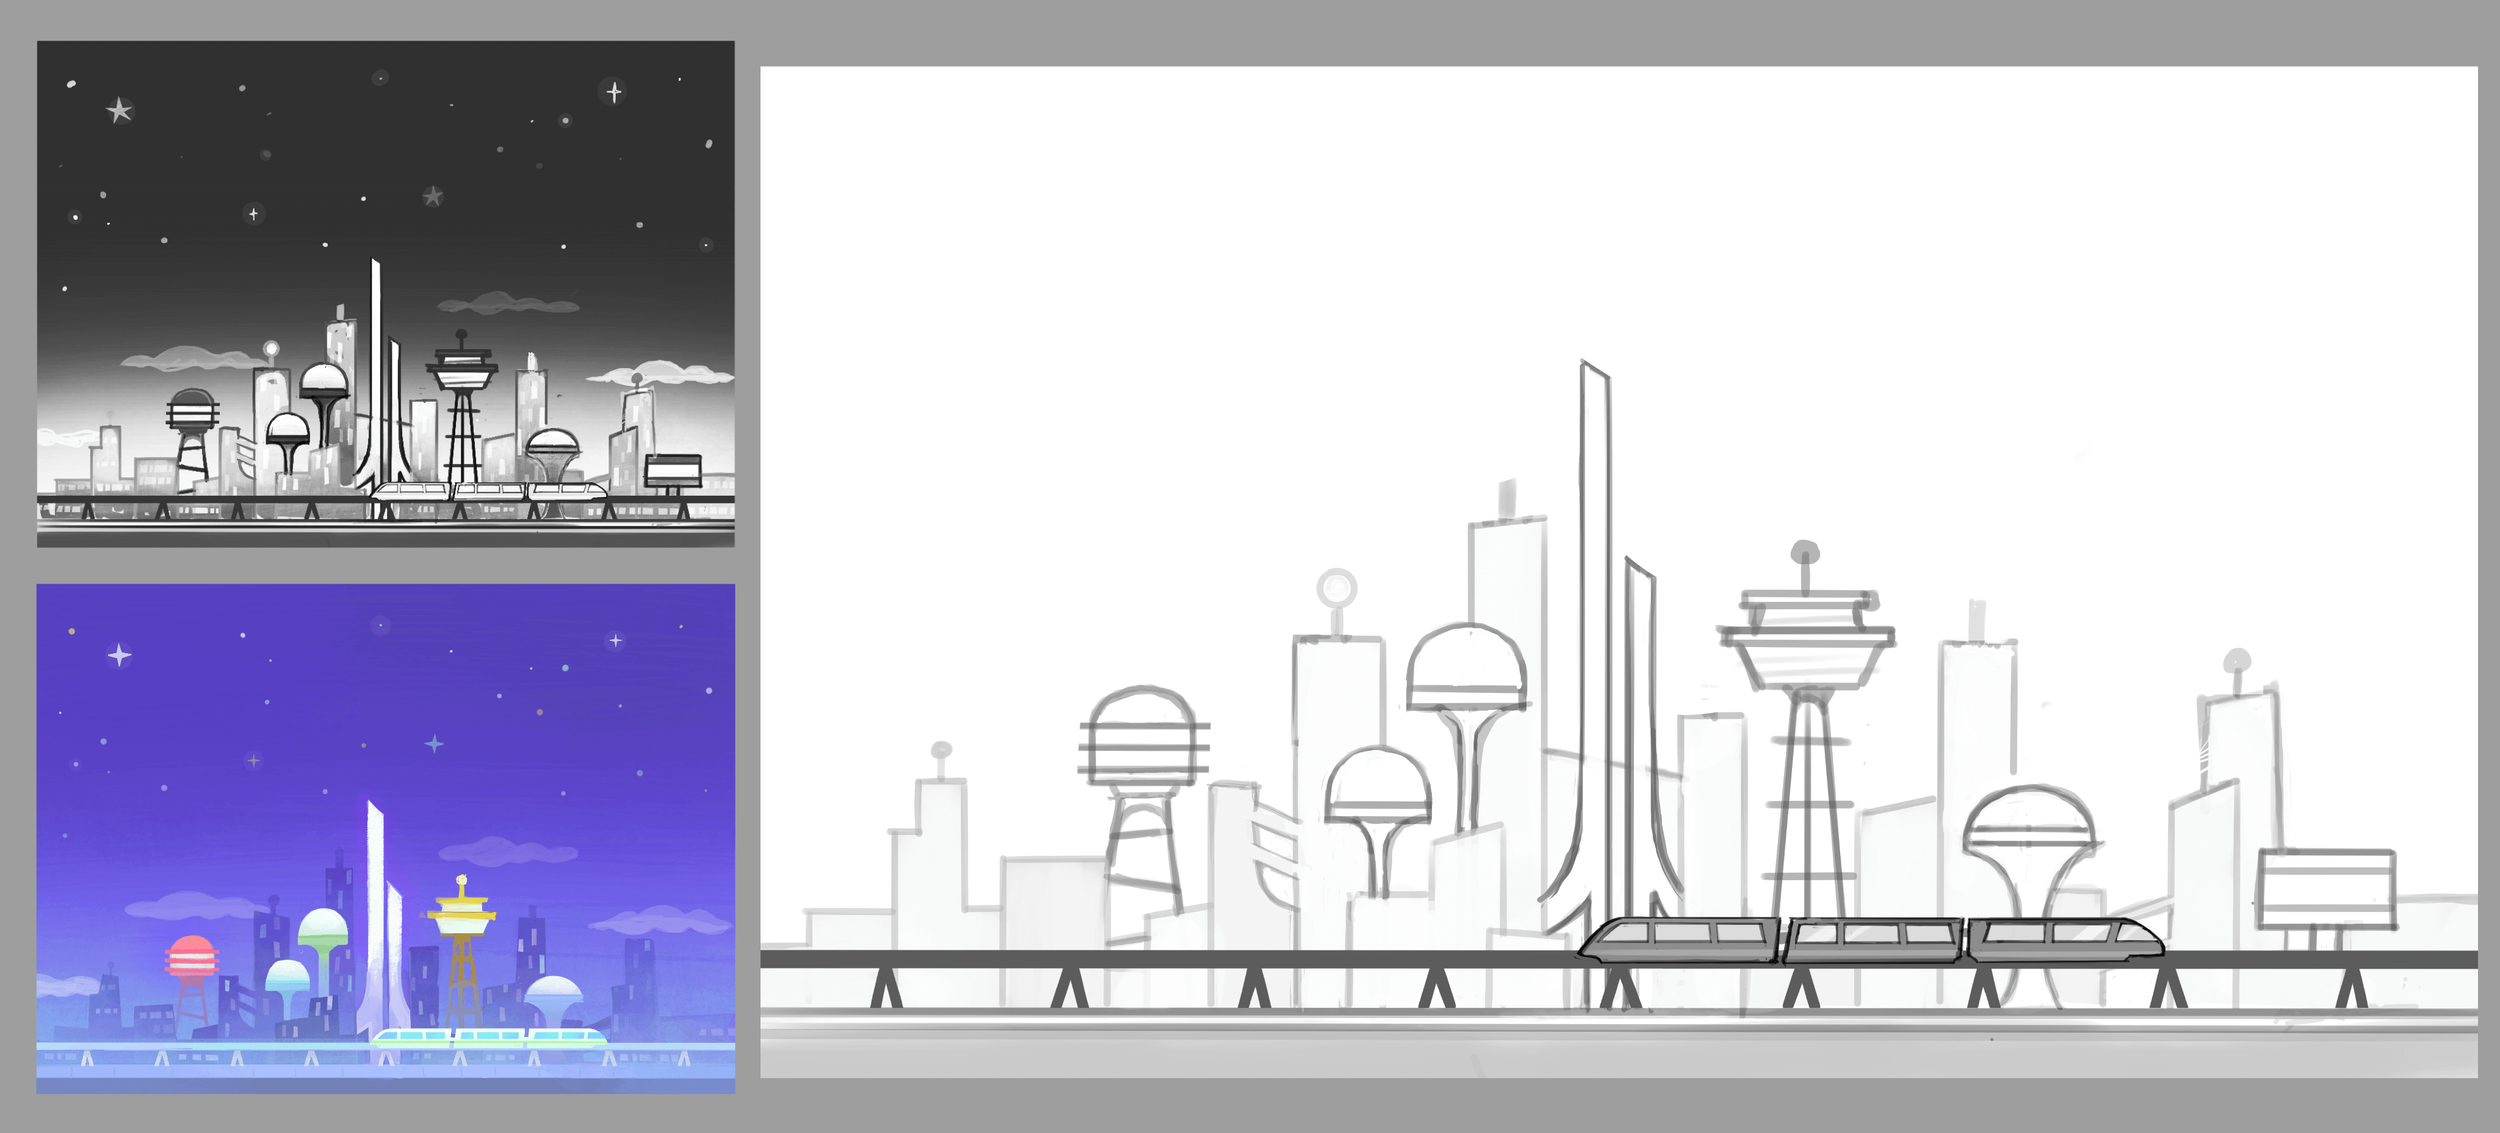This screenshot has width=2500, height=1133.
Task: Click the white monorail in grayscale thumbnail
Action: [489, 491]
